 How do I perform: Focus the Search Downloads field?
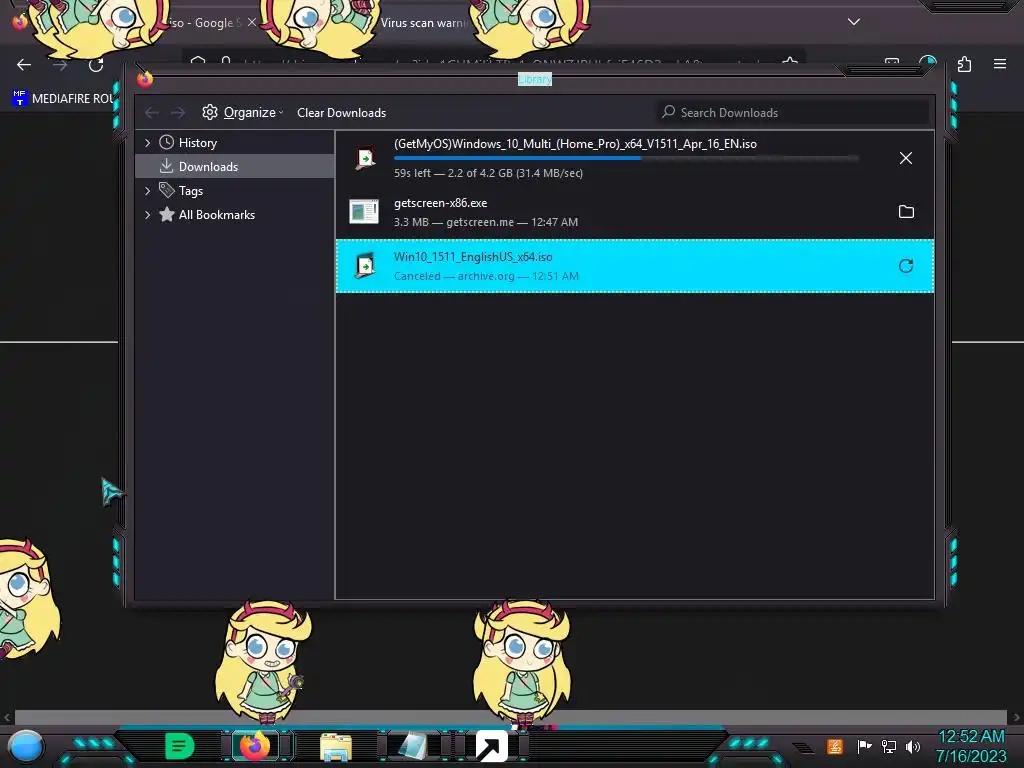tap(793, 112)
